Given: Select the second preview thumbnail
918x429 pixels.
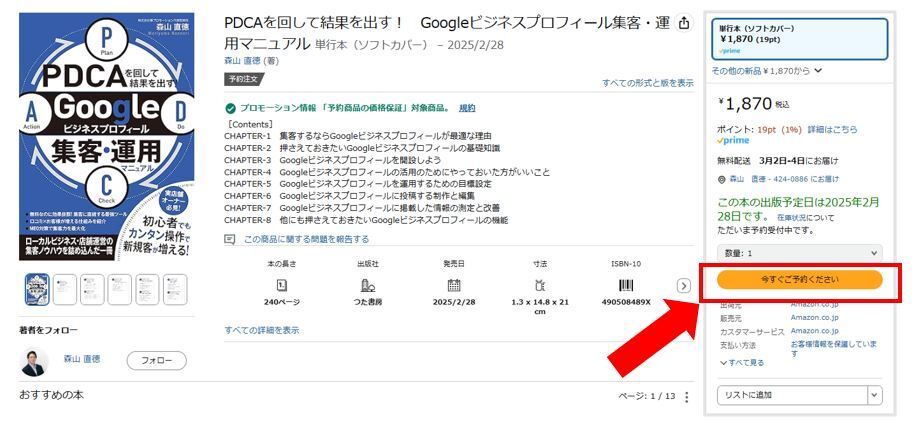Looking at the screenshot, I should 64,290.
